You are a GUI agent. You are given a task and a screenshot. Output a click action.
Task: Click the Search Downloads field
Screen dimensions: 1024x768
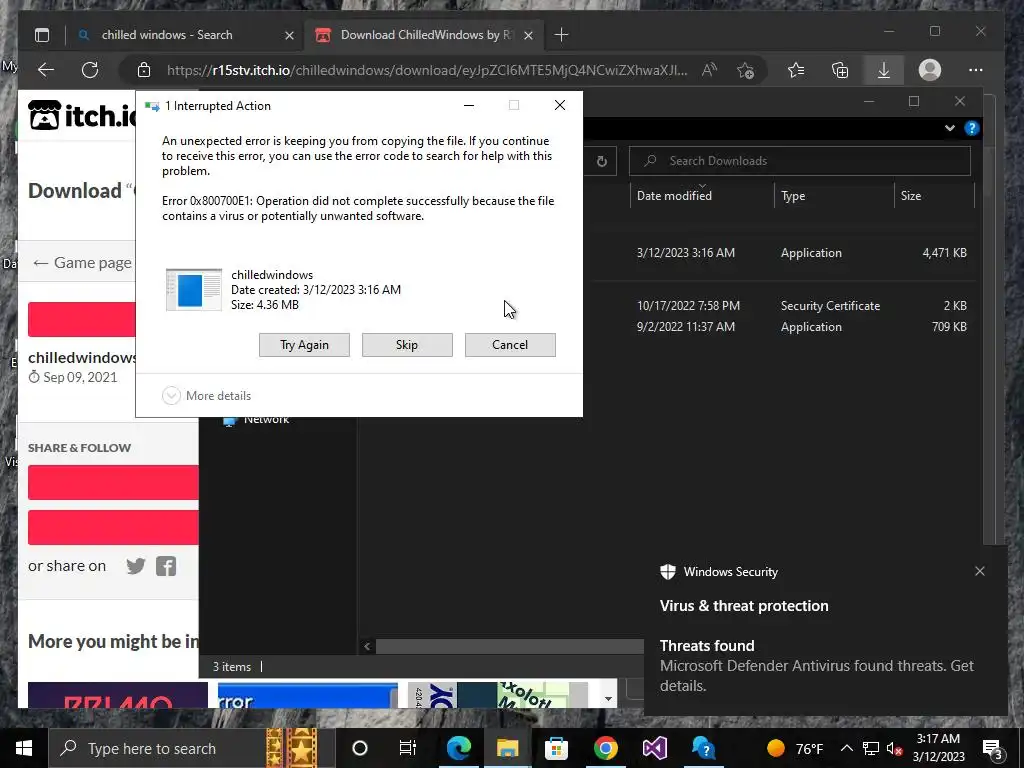799,161
